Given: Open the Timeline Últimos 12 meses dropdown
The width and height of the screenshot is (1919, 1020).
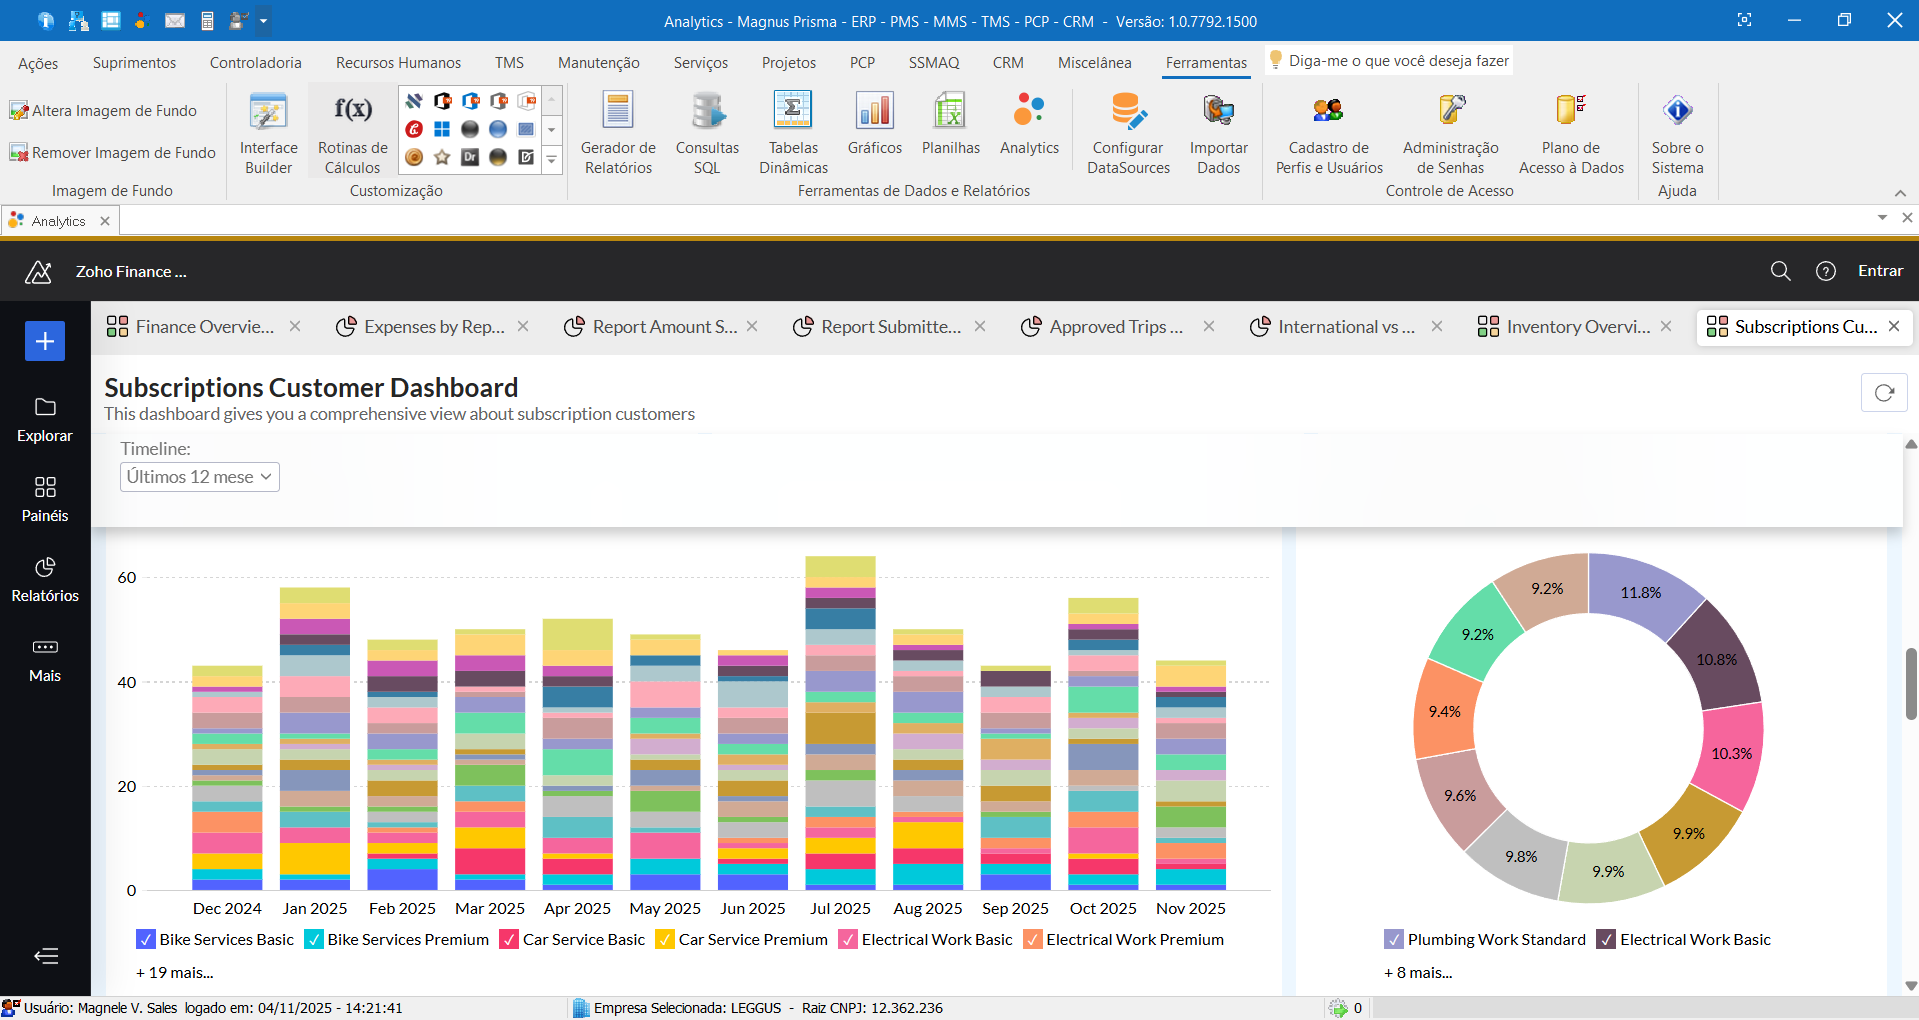Looking at the screenshot, I should (x=199, y=477).
